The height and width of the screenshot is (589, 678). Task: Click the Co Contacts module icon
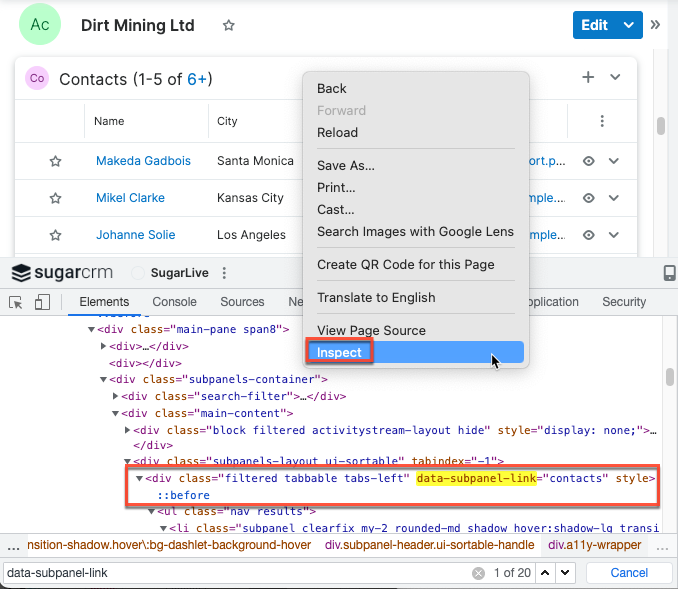pyautogui.click(x=37, y=78)
